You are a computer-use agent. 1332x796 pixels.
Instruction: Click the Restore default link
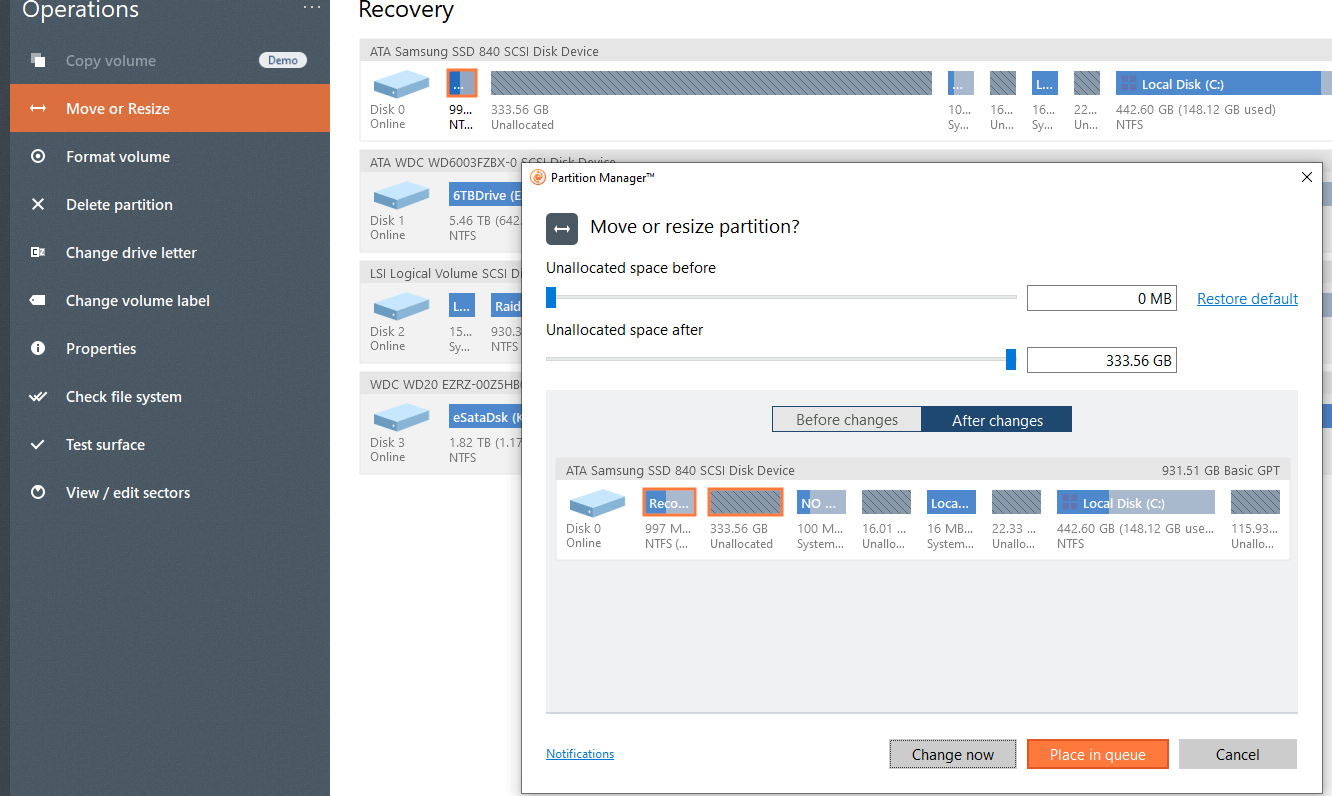1247,298
